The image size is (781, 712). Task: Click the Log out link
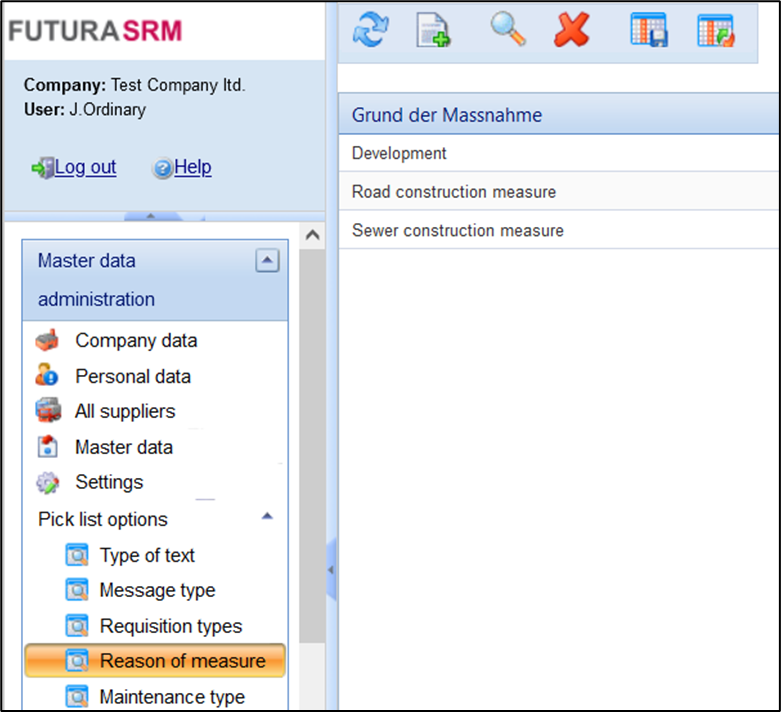click(85, 168)
